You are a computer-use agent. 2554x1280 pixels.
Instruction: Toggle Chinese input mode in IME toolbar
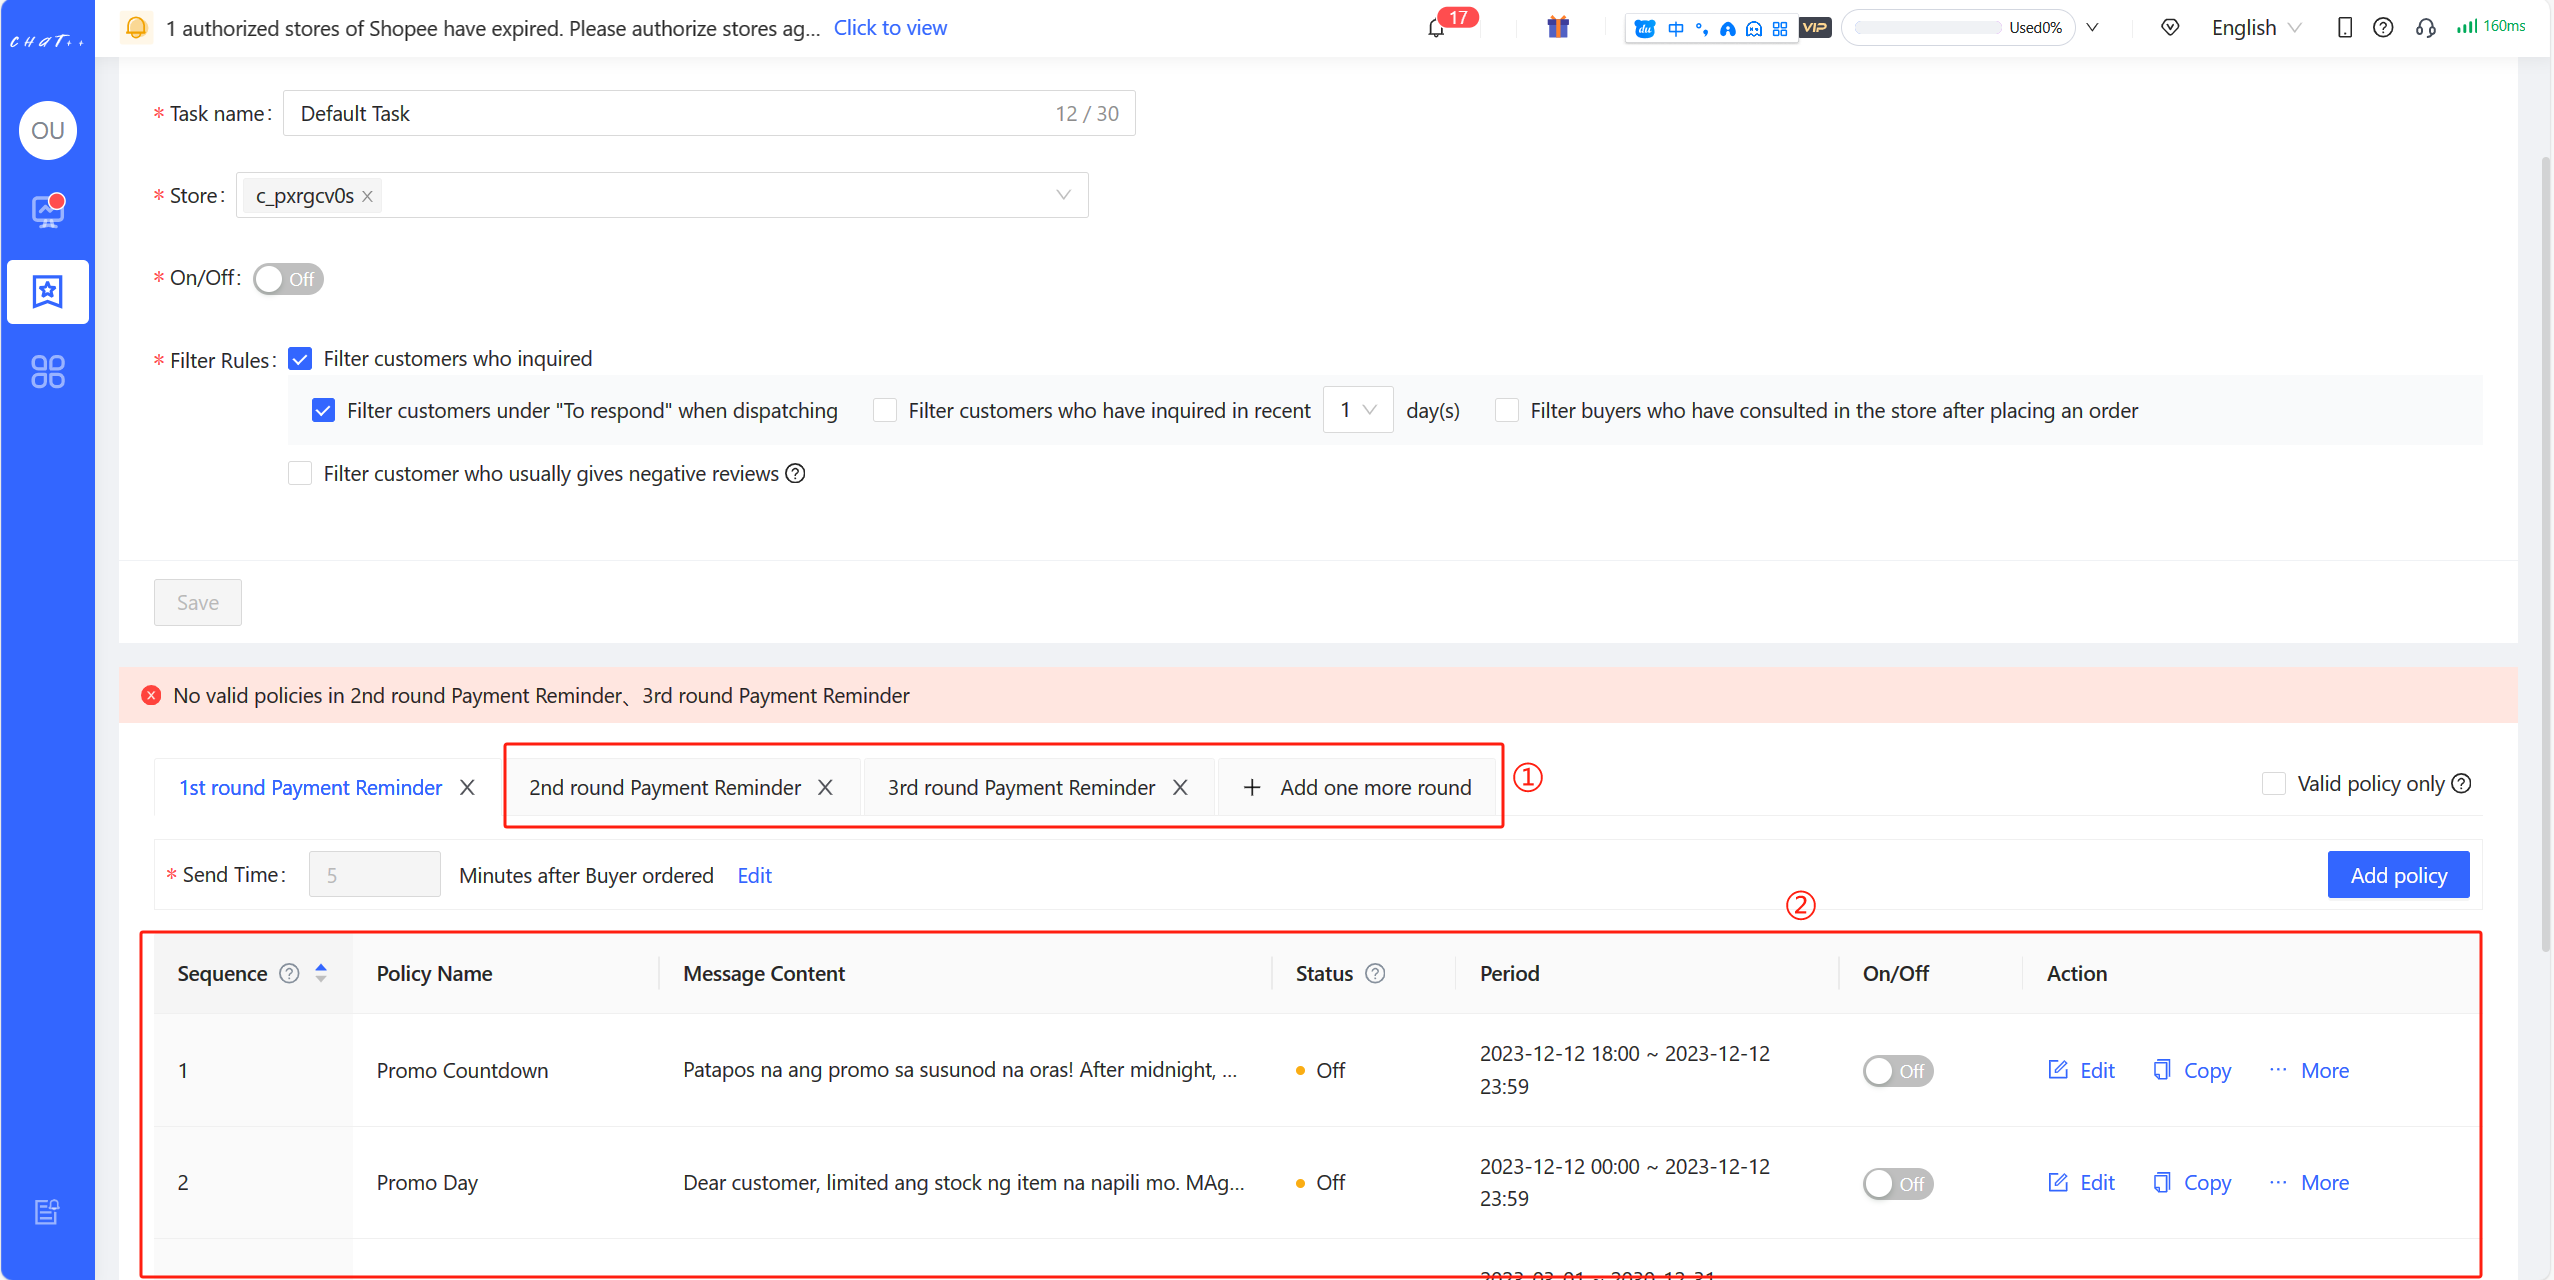[1676, 28]
